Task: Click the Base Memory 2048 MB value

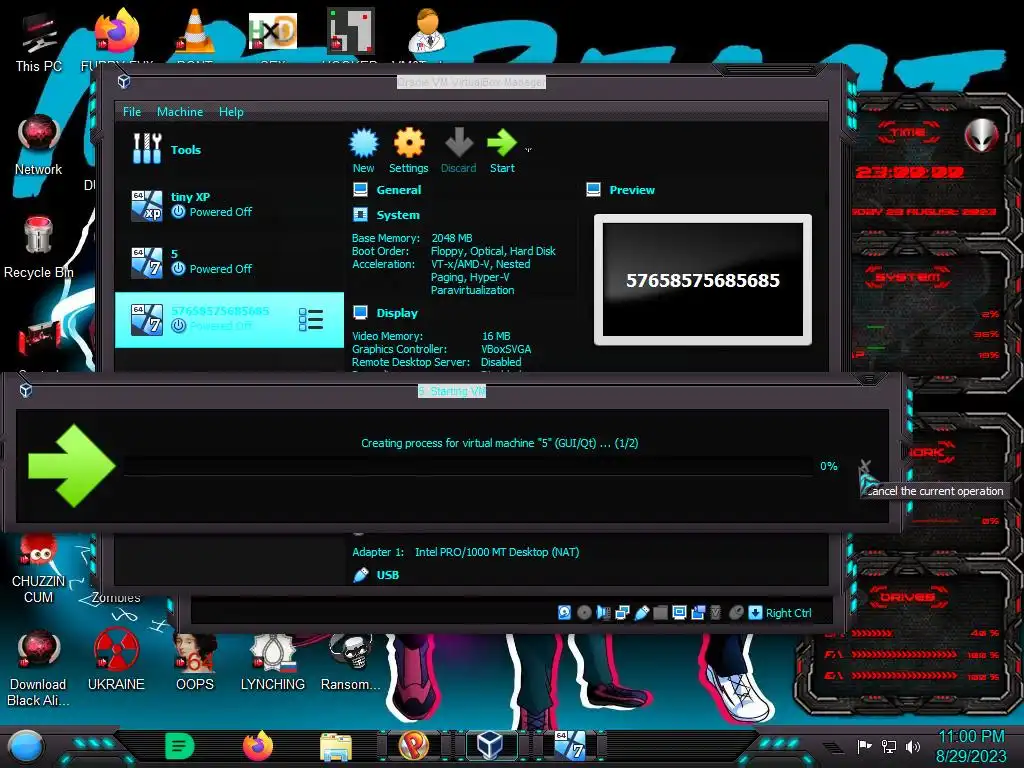Action: pos(452,238)
